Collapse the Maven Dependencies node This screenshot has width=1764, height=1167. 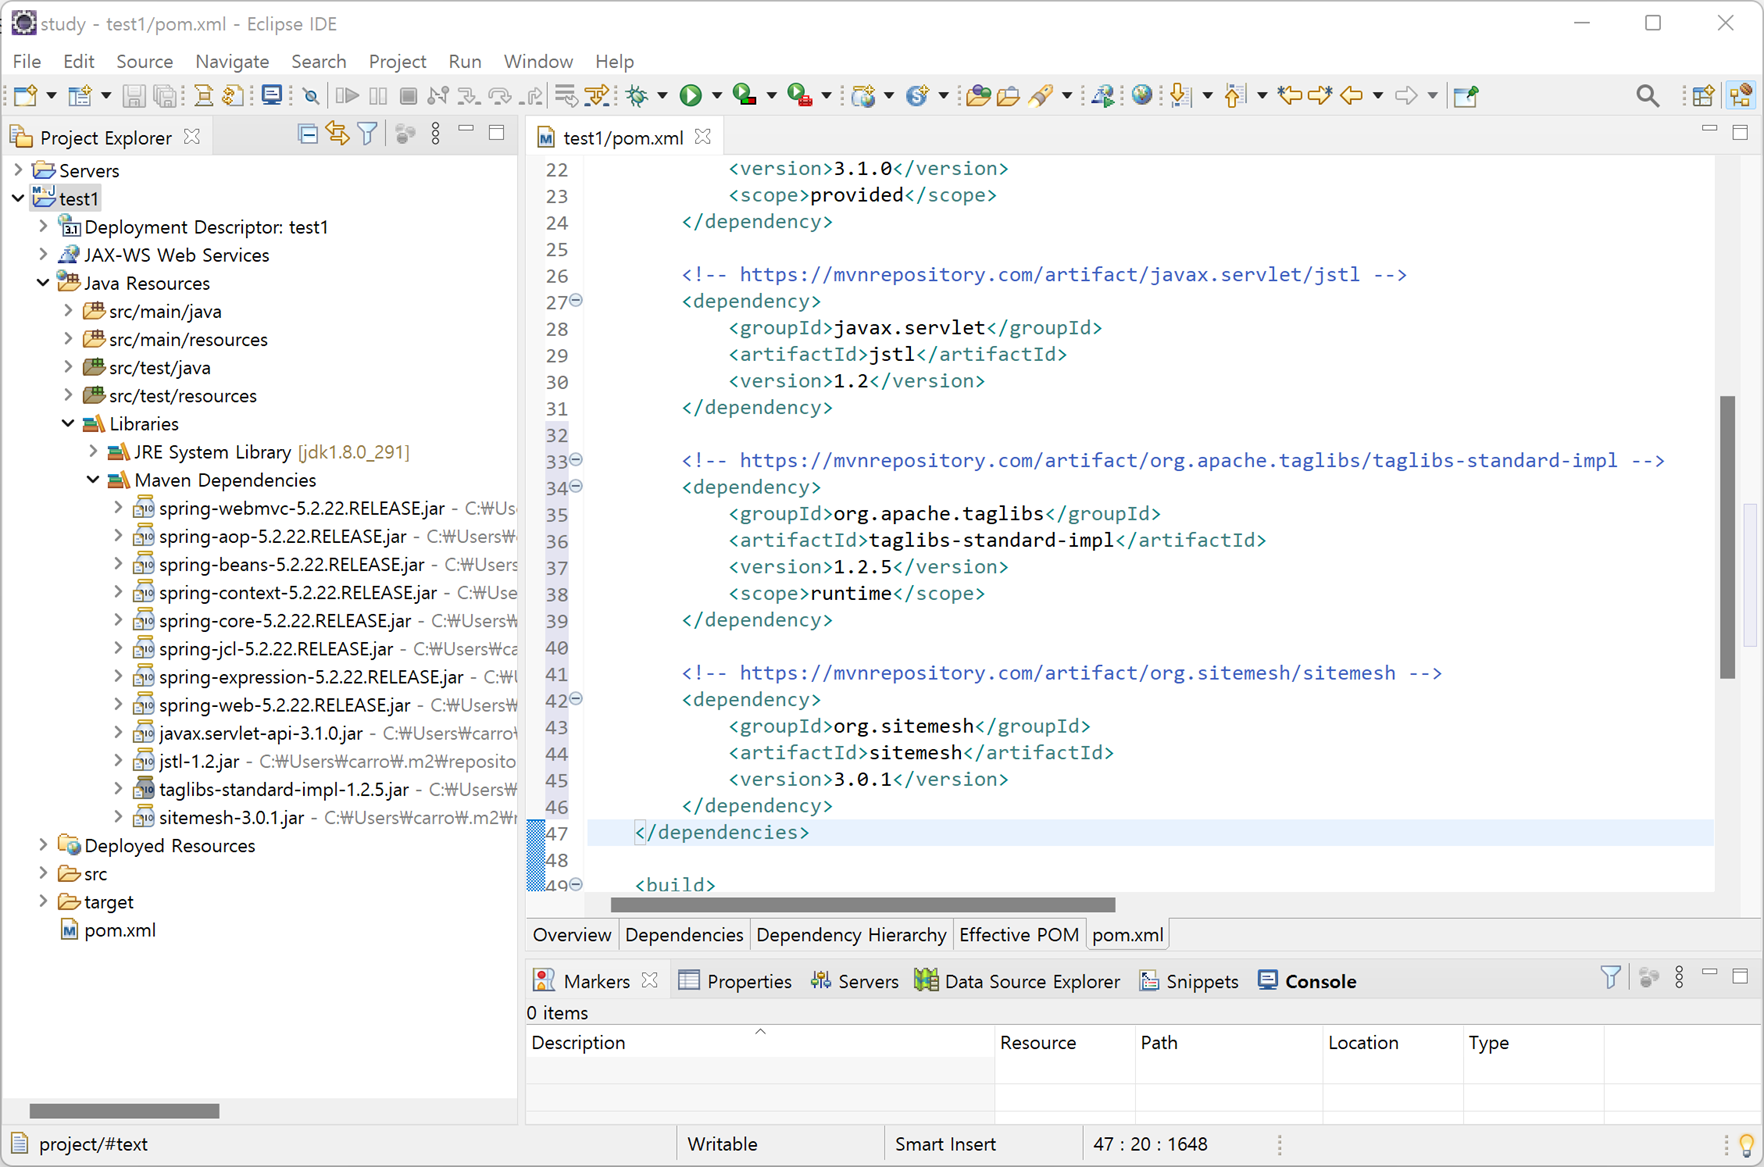coord(93,480)
